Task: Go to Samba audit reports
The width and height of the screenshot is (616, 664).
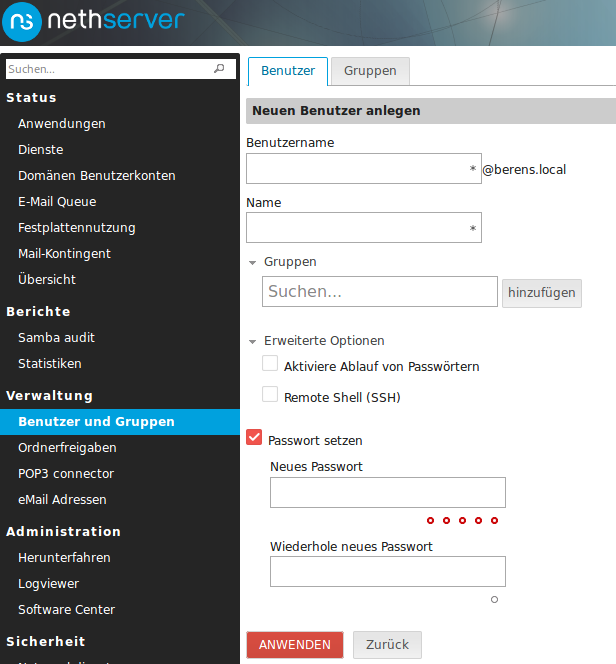Action: click(x=56, y=337)
